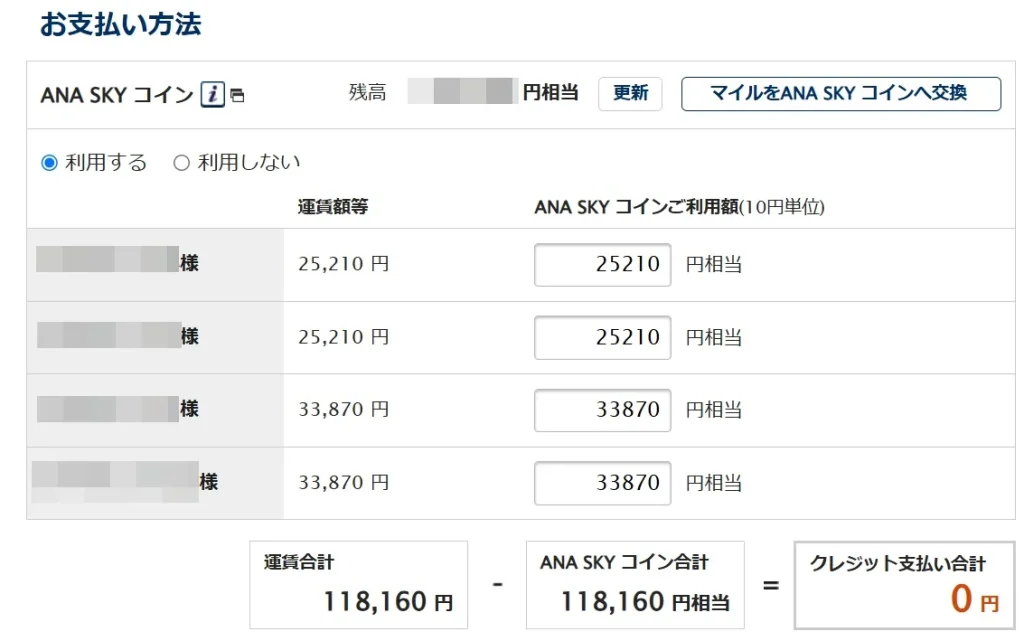Click the third passenger's 33870 coin field
This screenshot has width=1024, height=641.
coord(602,410)
